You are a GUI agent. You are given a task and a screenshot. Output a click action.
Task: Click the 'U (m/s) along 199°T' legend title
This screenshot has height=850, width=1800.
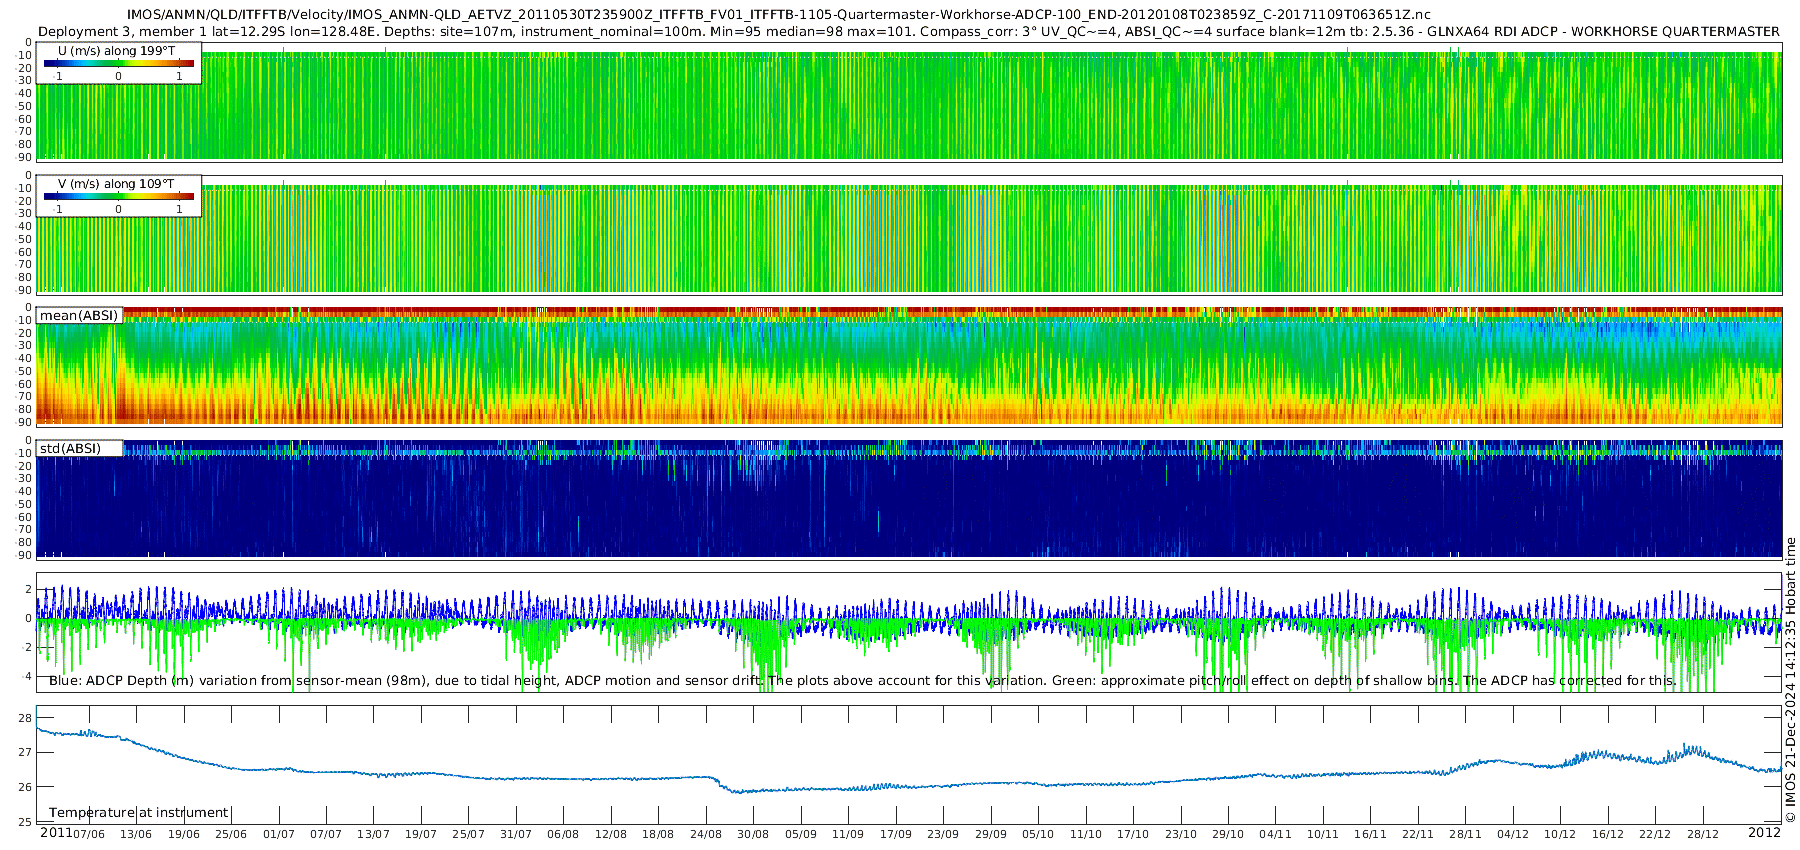[x=116, y=51]
